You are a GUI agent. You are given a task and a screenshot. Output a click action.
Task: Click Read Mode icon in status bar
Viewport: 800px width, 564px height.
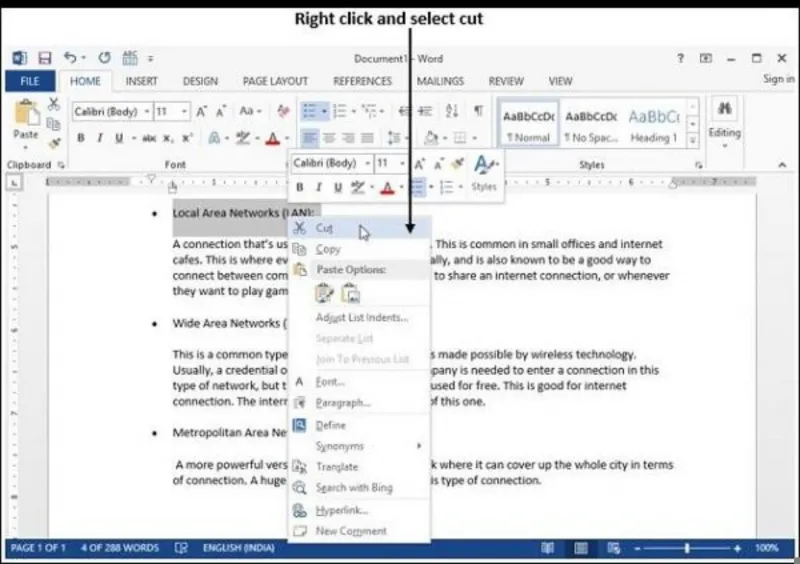pos(547,548)
